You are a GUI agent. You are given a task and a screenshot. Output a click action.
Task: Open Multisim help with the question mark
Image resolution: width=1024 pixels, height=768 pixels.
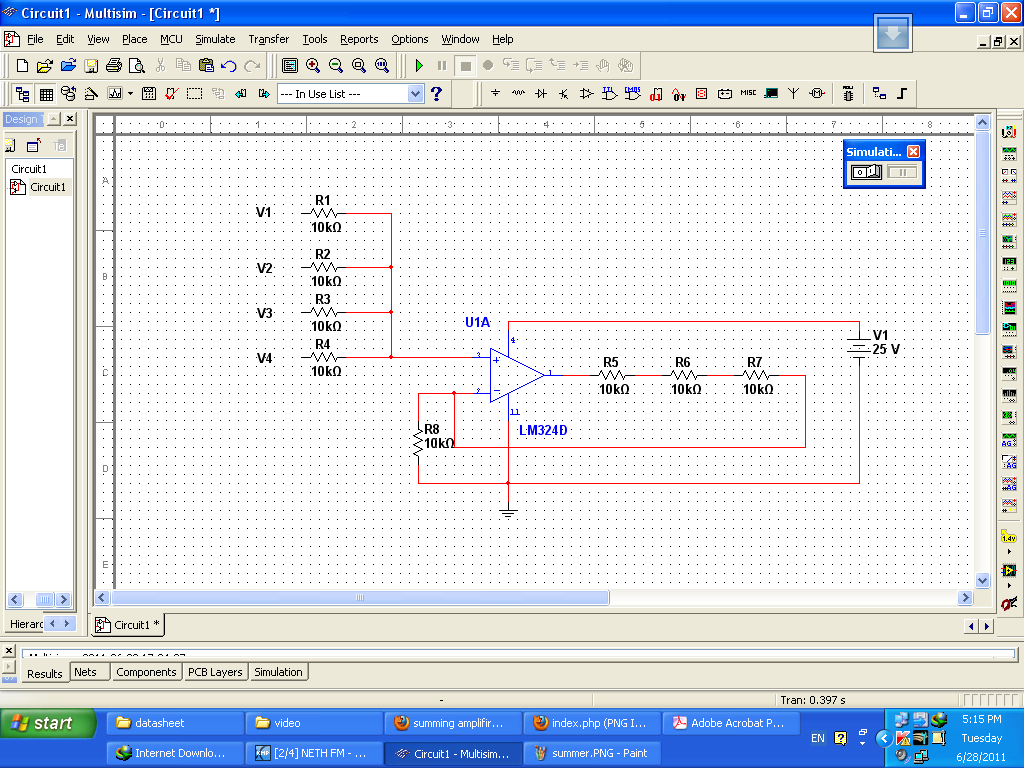[436, 93]
